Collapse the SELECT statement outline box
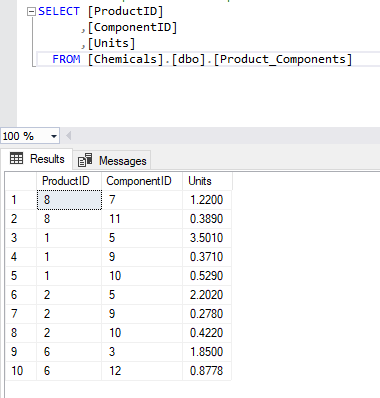Viewport: 380px width, 398px height. tap(31, 12)
